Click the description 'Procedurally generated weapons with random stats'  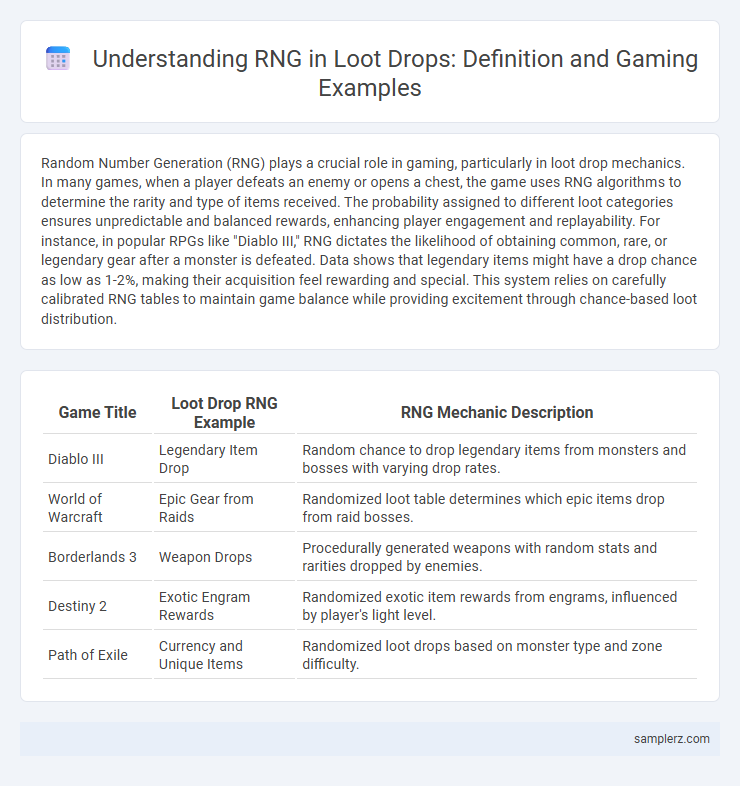[x=497, y=557]
